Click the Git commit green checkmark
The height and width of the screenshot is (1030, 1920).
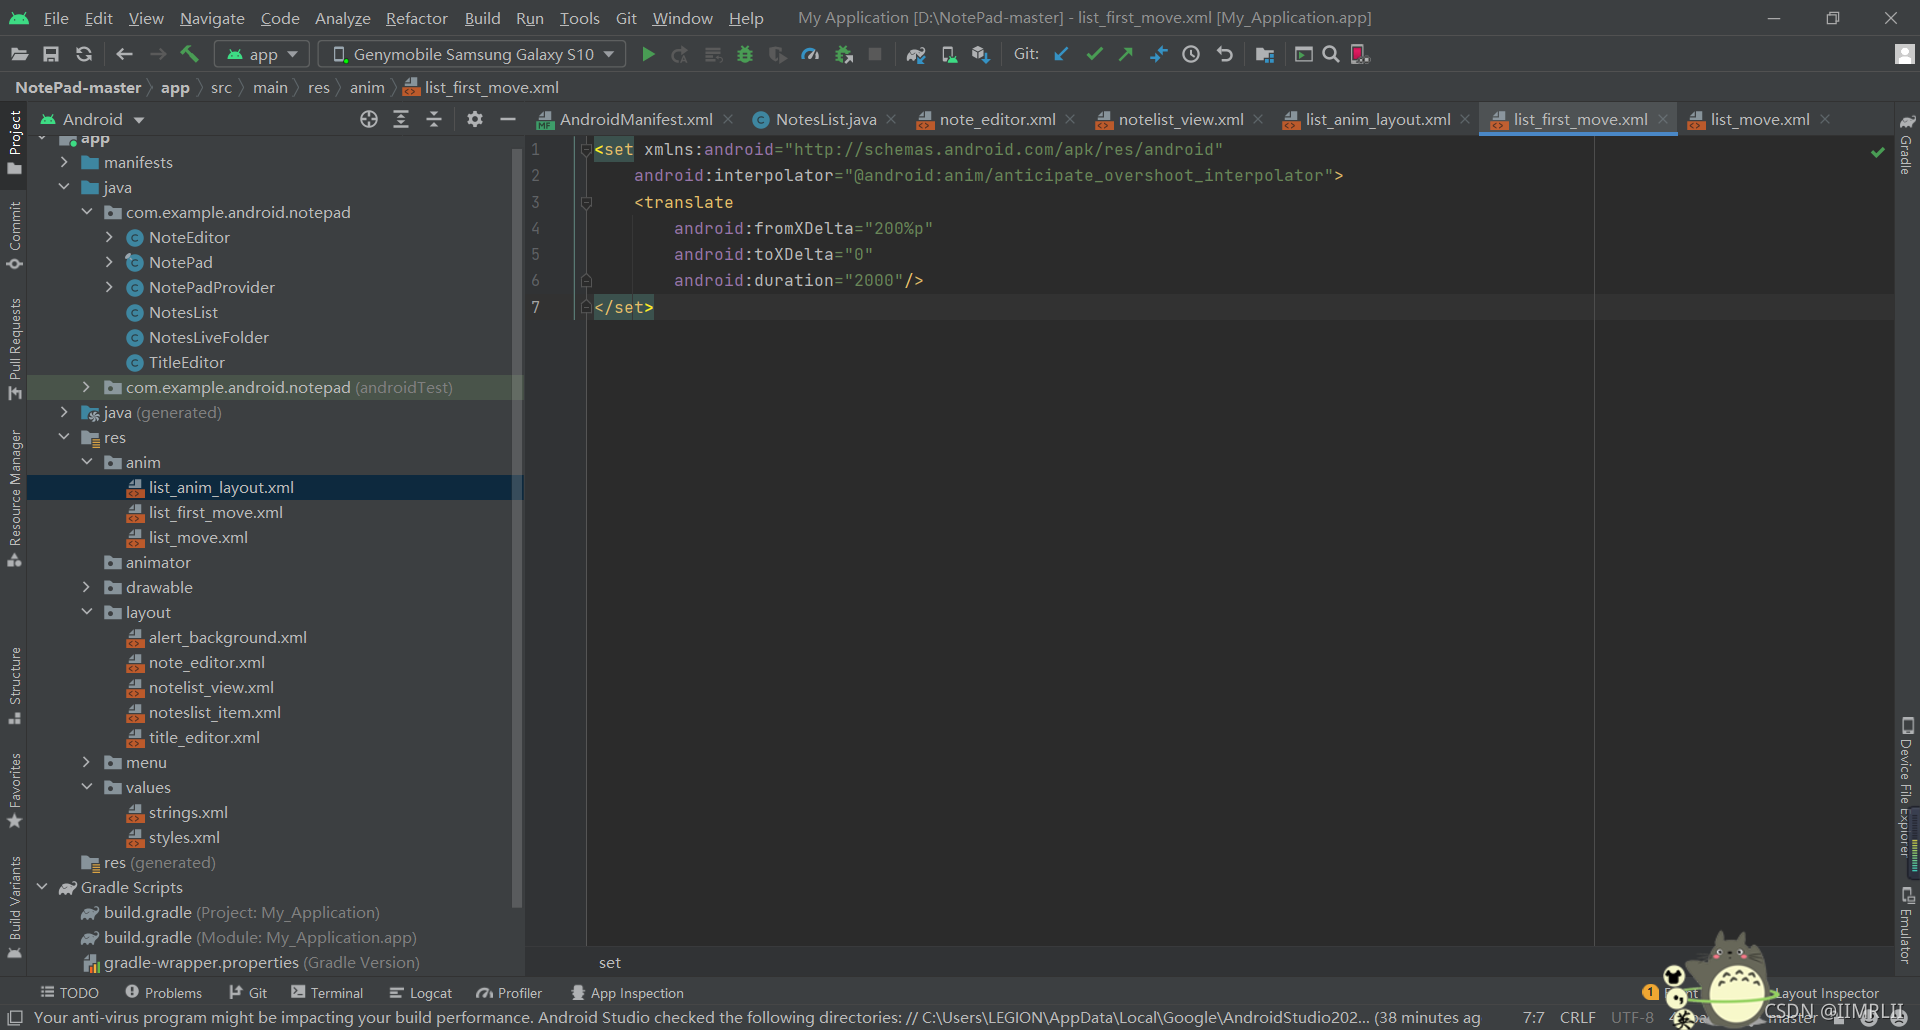click(x=1094, y=54)
